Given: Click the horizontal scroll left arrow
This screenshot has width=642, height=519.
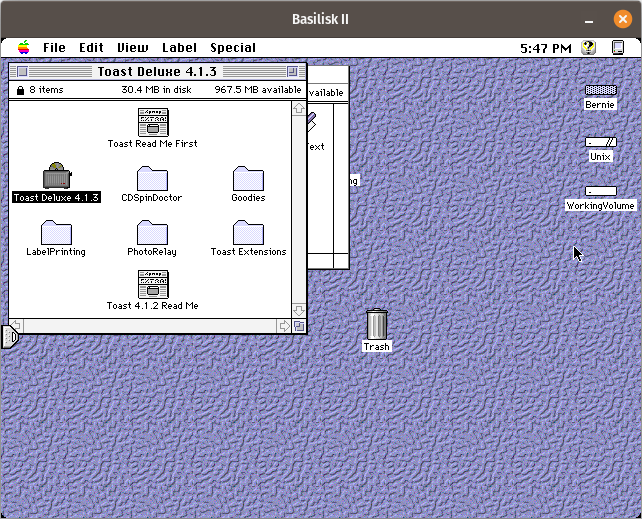Looking at the screenshot, I should tap(16, 326).
